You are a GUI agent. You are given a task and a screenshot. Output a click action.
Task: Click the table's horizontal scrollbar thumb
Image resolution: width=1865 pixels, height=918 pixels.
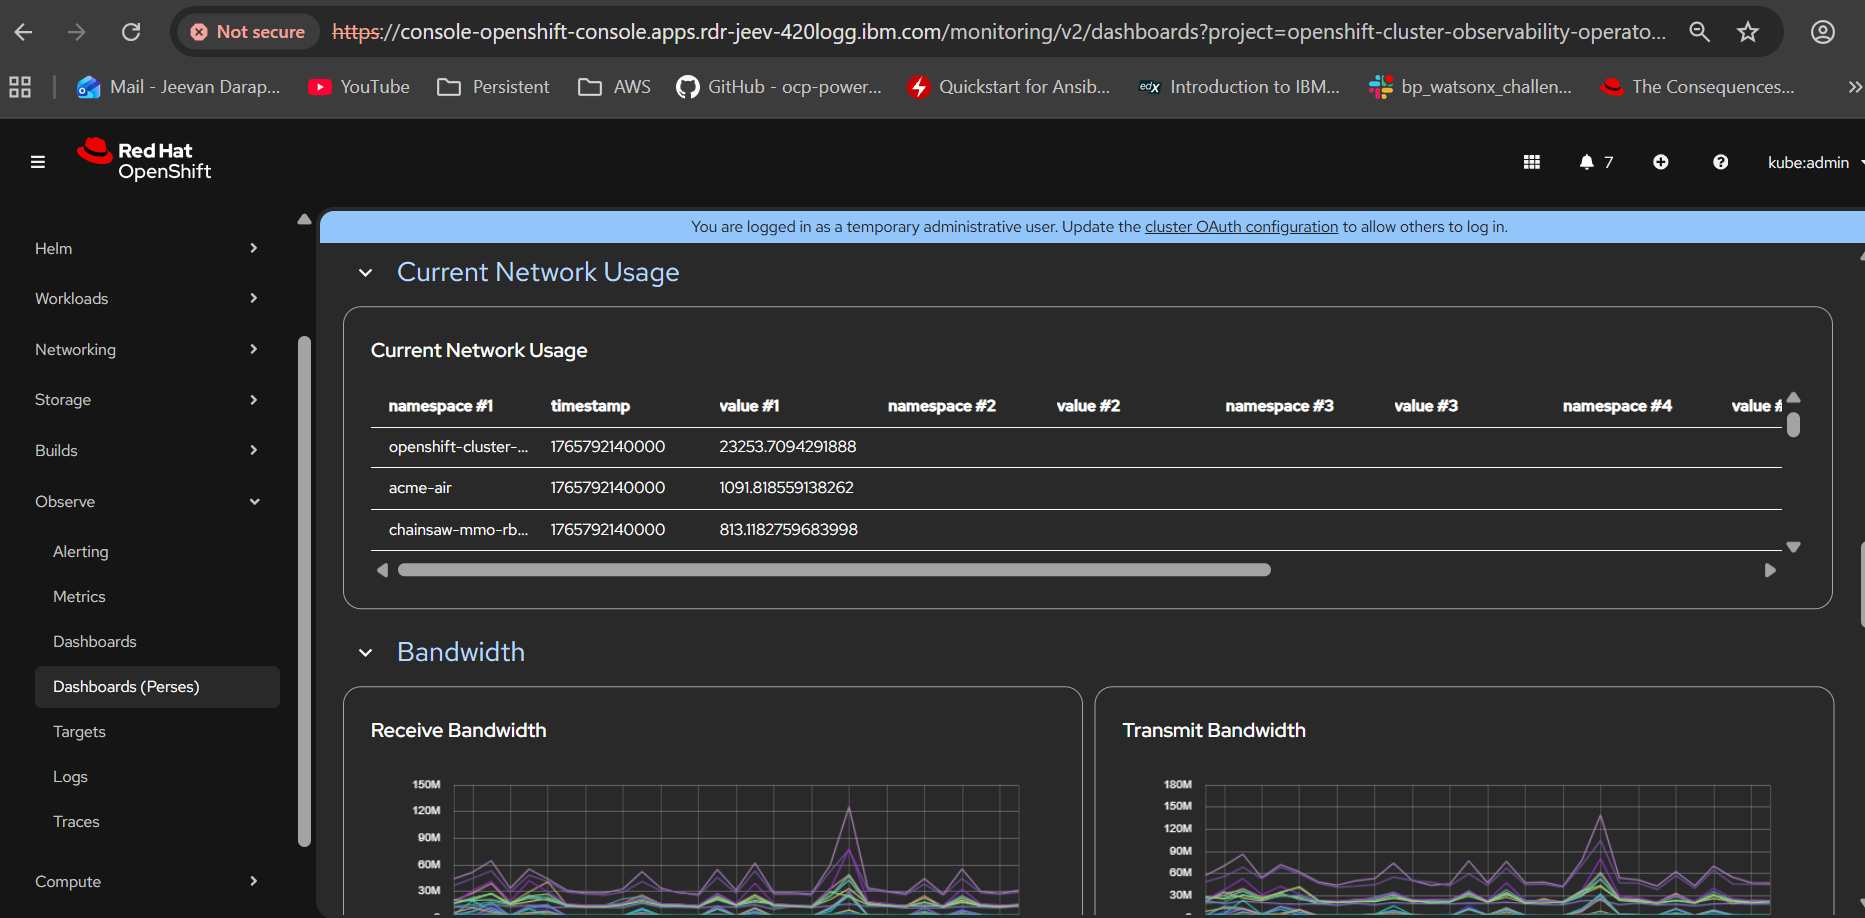pos(834,570)
